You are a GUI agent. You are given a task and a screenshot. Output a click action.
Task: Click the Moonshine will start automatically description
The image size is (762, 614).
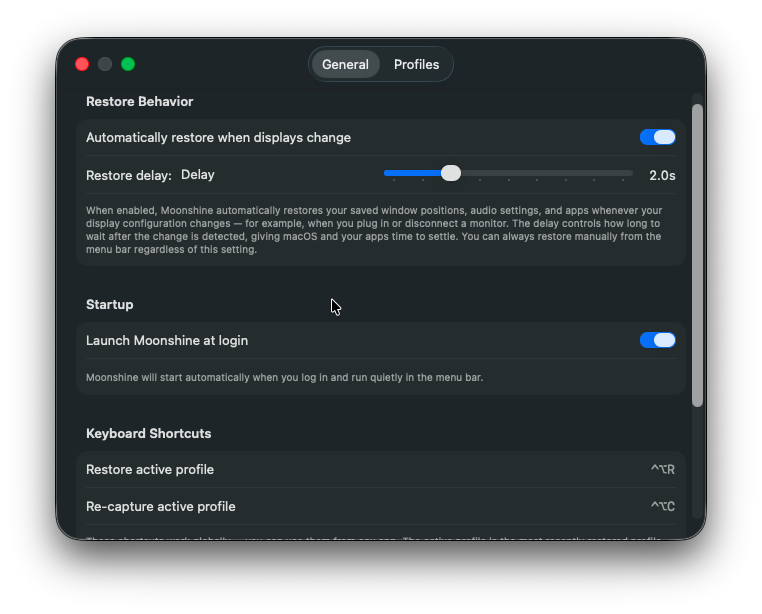[x=284, y=377]
